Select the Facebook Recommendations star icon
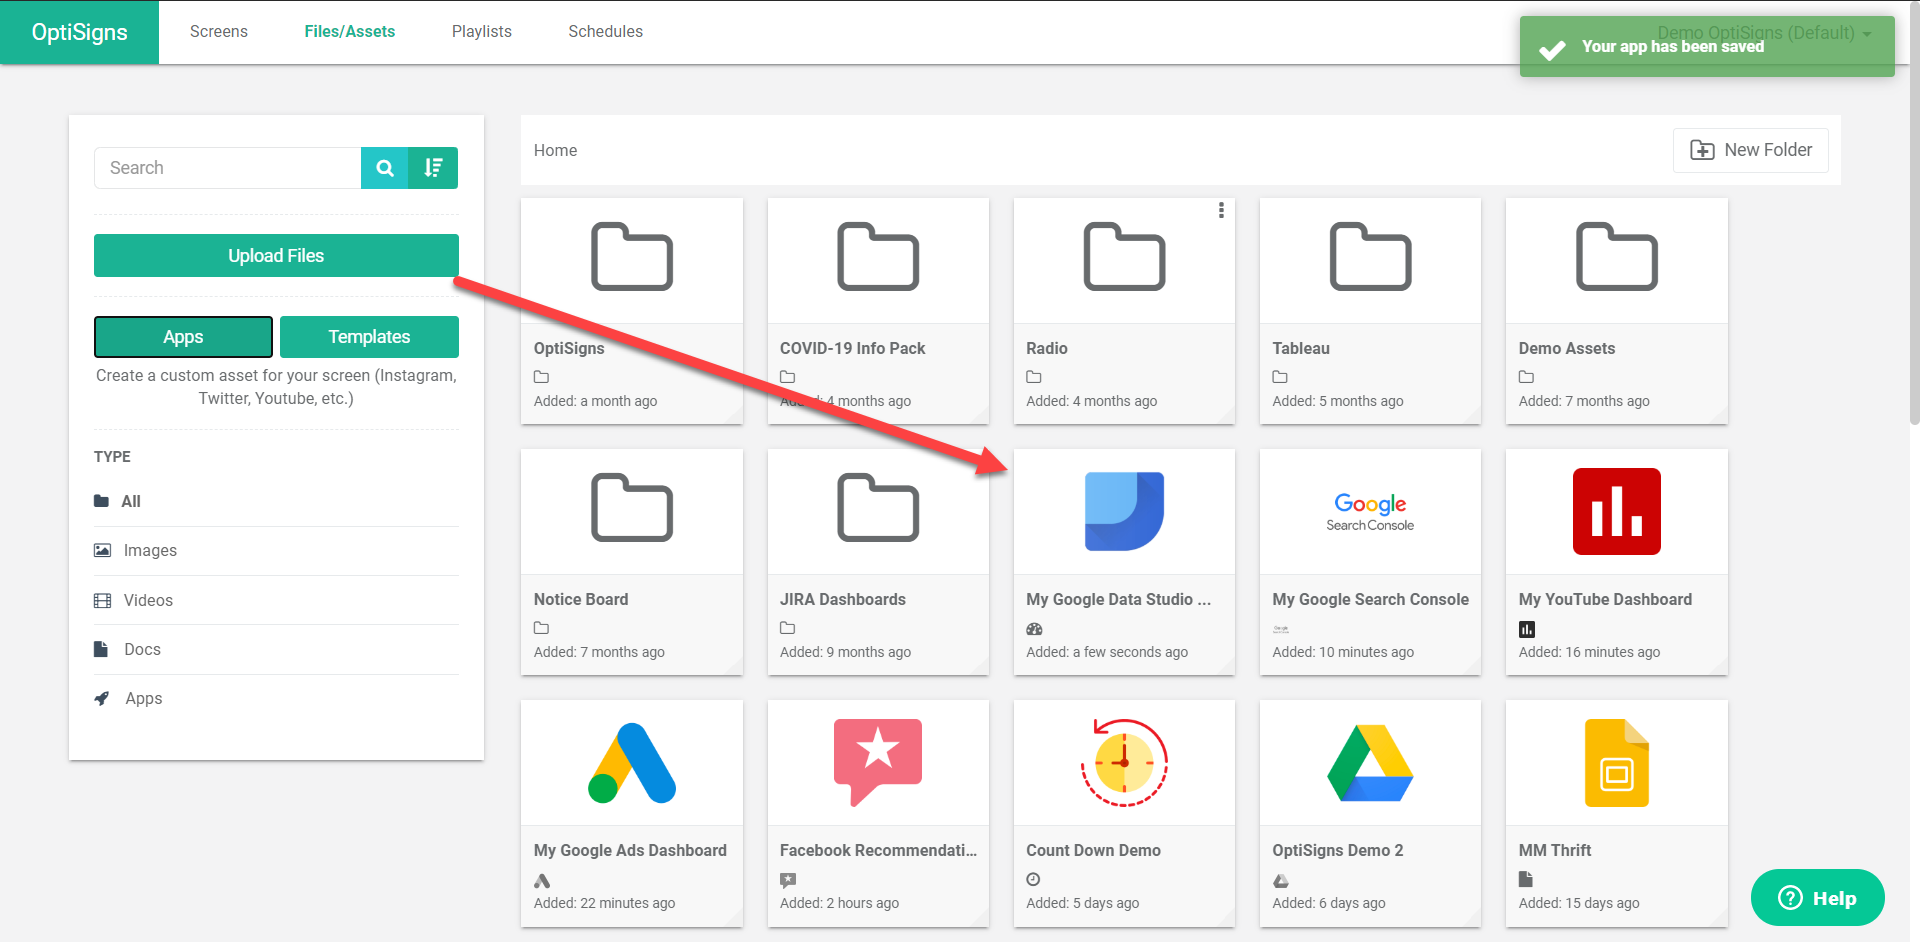 coord(878,762)
